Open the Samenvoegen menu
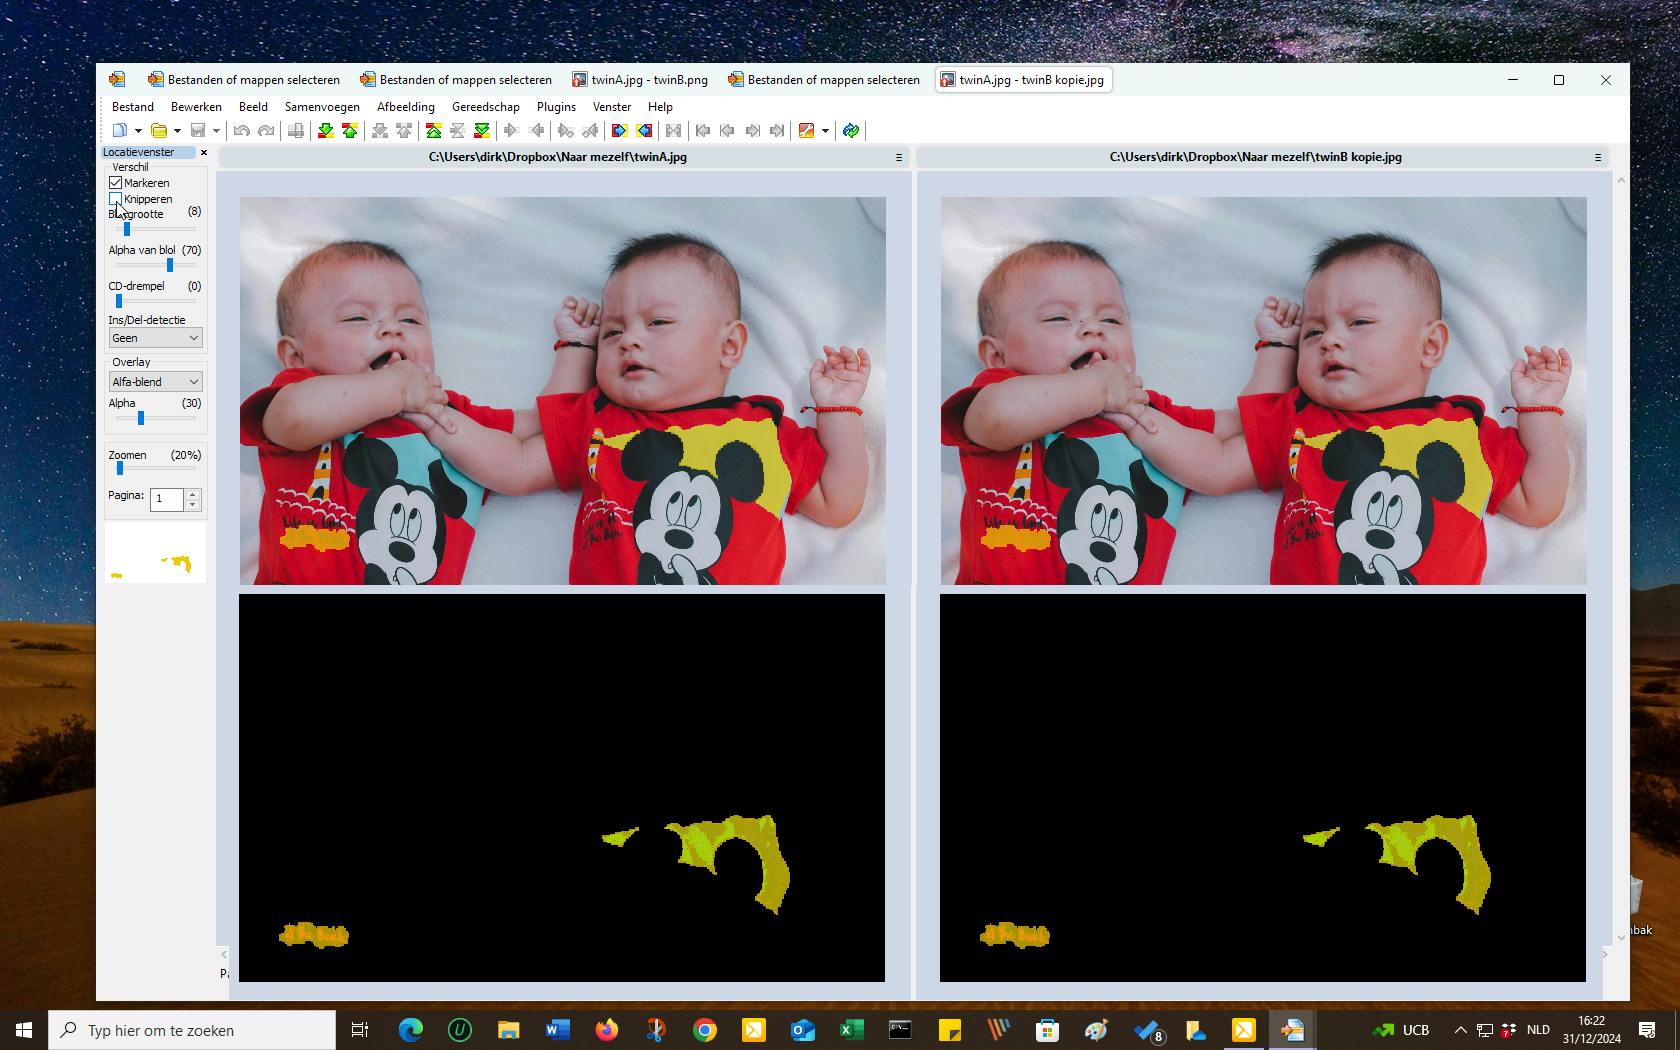Screen dimensions: 1680x1050 pos(322,107)
